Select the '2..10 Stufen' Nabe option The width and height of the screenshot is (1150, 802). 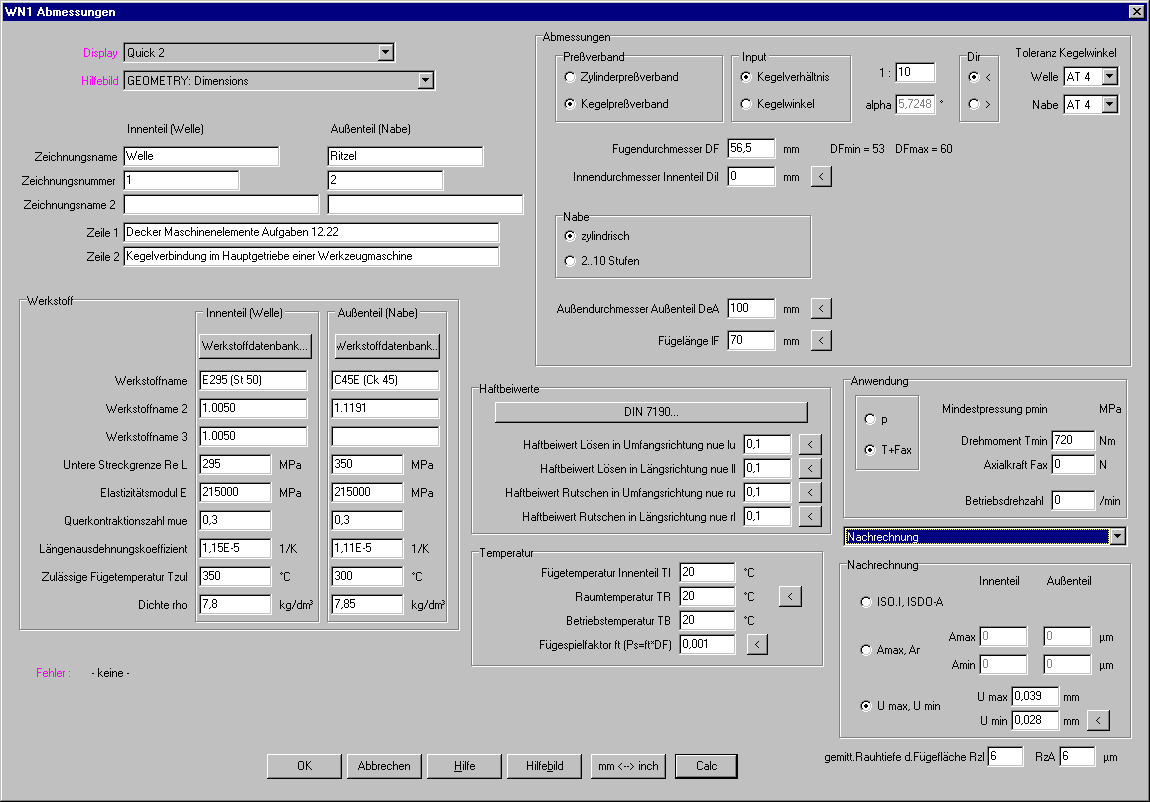tap(570, 261)
